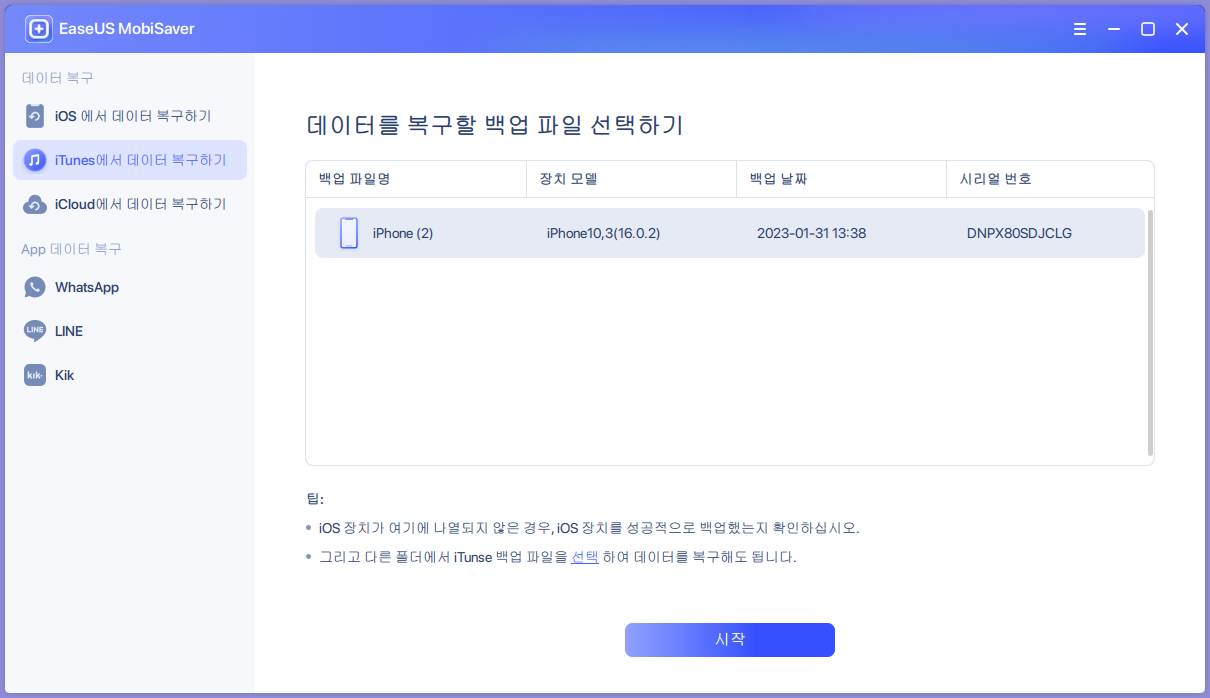
Task: Open the hamburger menu in the title bar
Action: 1080,29
